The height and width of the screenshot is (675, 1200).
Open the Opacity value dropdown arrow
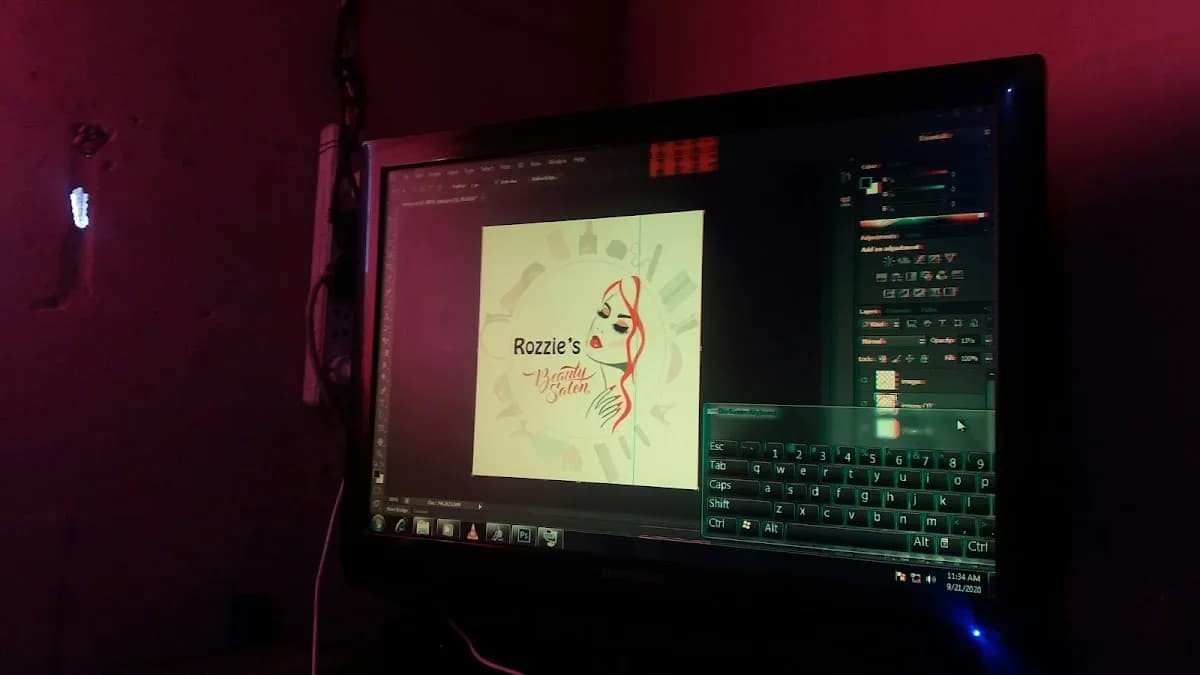(x=989, y=341)
